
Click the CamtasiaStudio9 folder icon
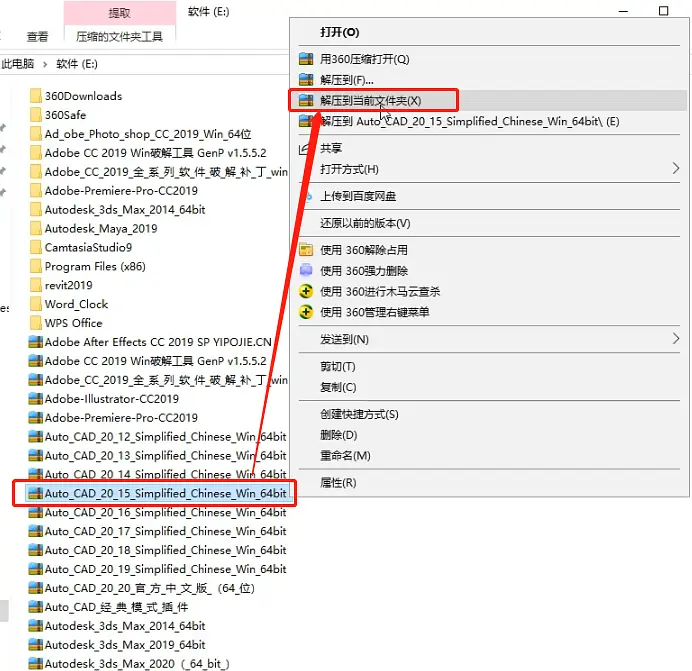point(36,247)
